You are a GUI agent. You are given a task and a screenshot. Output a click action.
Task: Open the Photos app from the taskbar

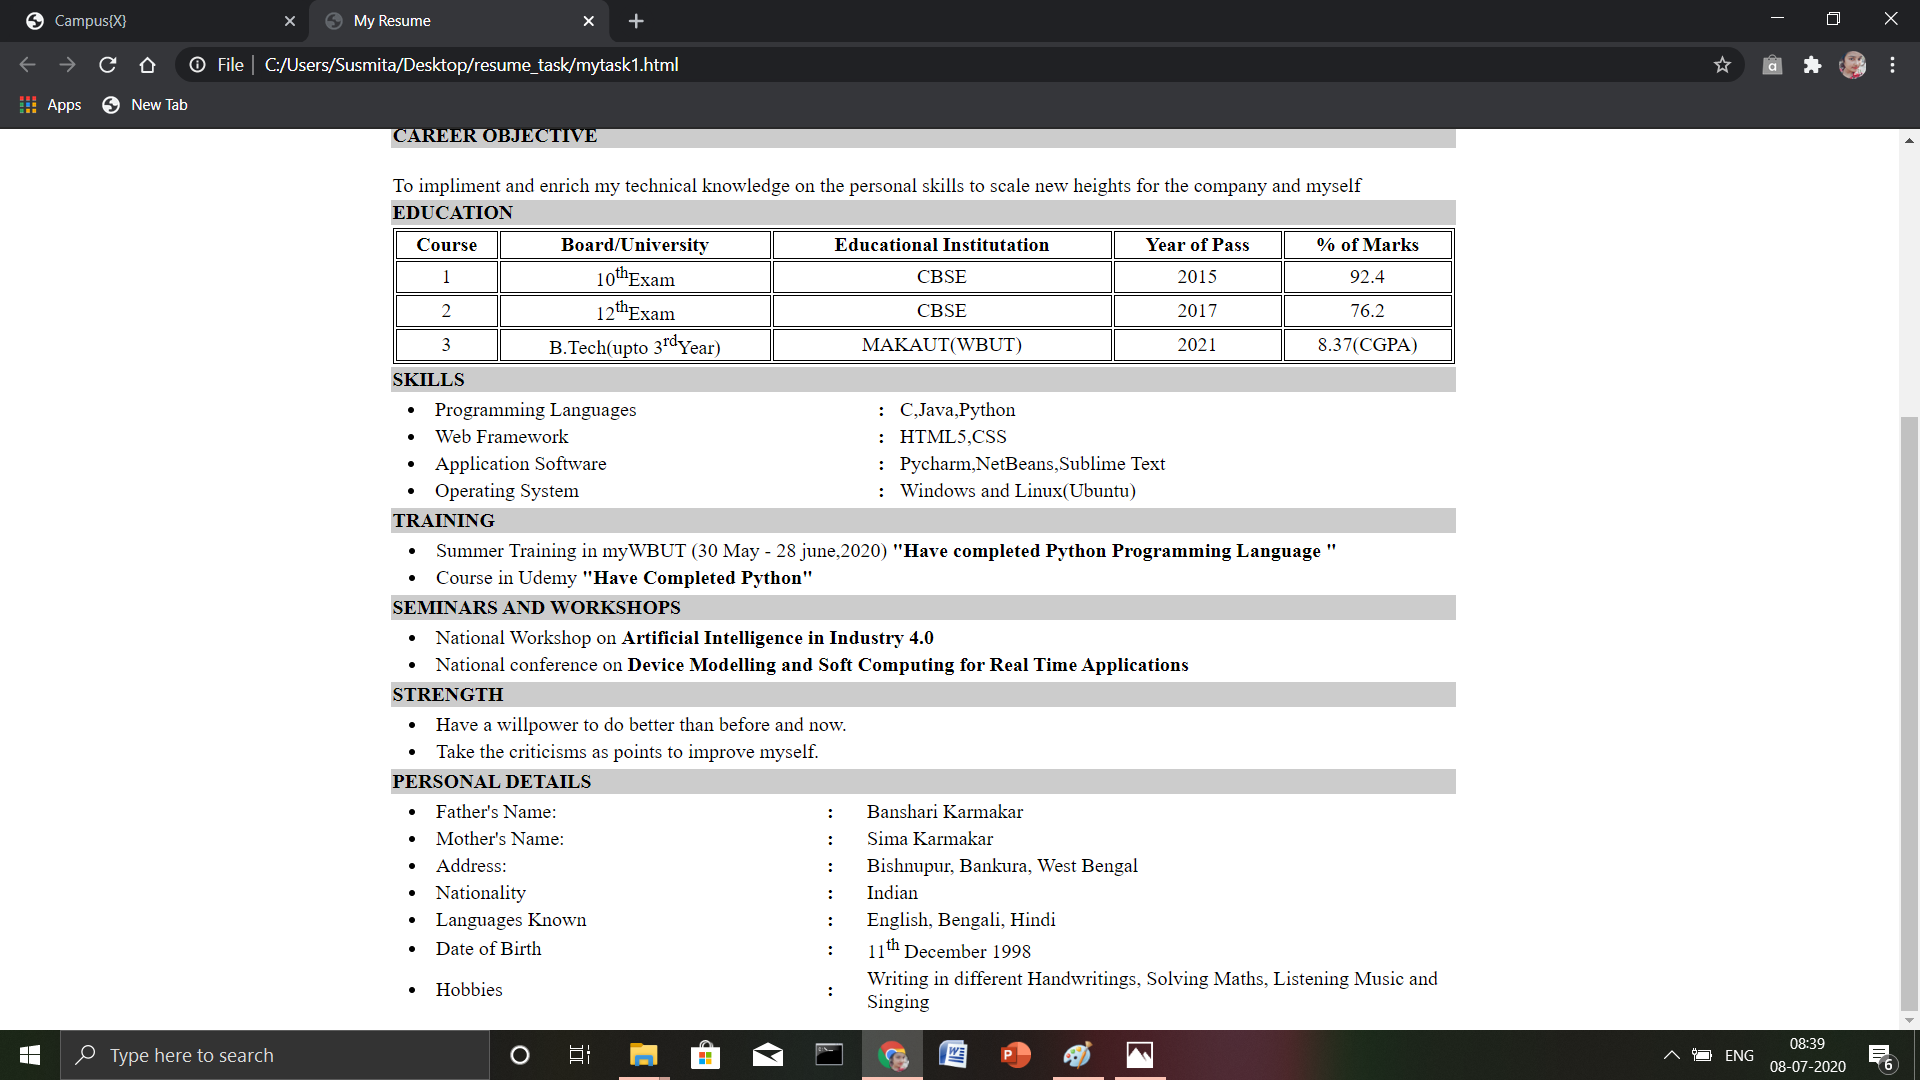click(1139, 1055)
